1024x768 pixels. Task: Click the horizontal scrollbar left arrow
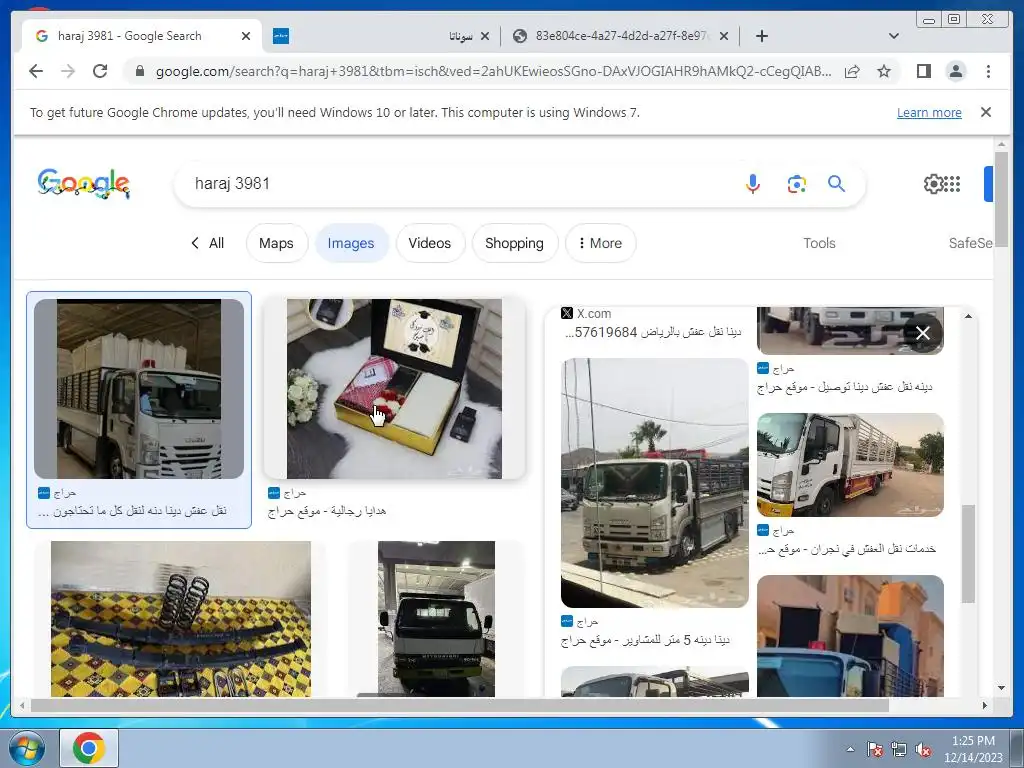pos(22,705)
